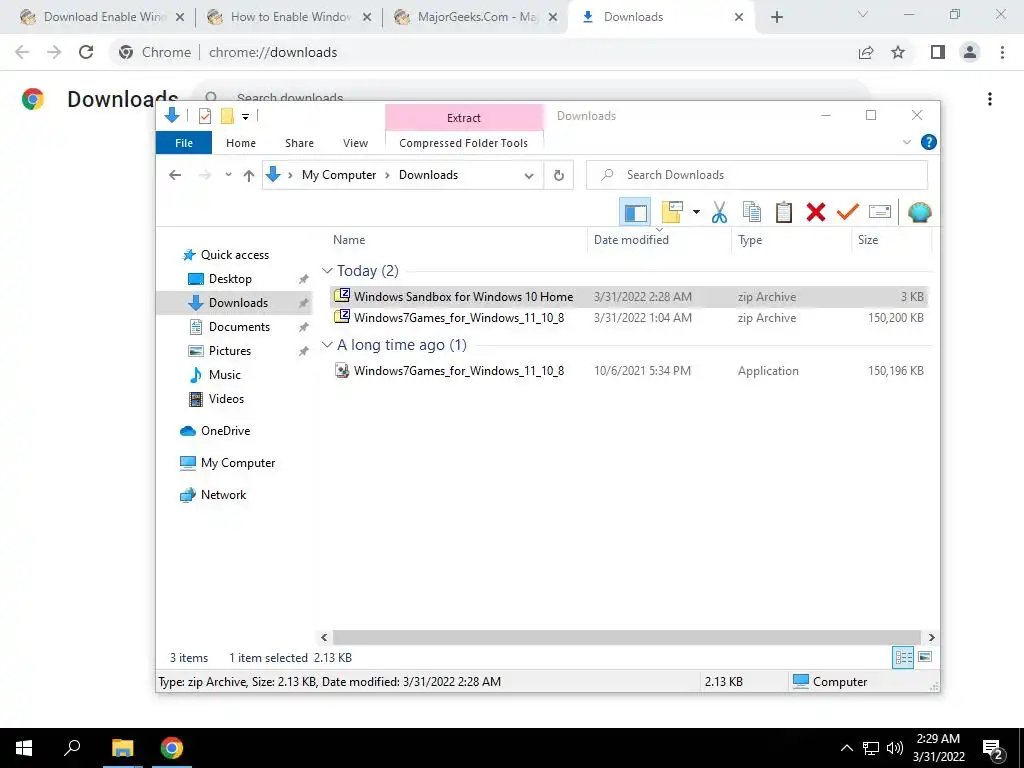Image resolution: width=1024 pixels, height=768 pixels.
Task: Switch to Details view icon in status bar
Action: (x=903, y=657)
